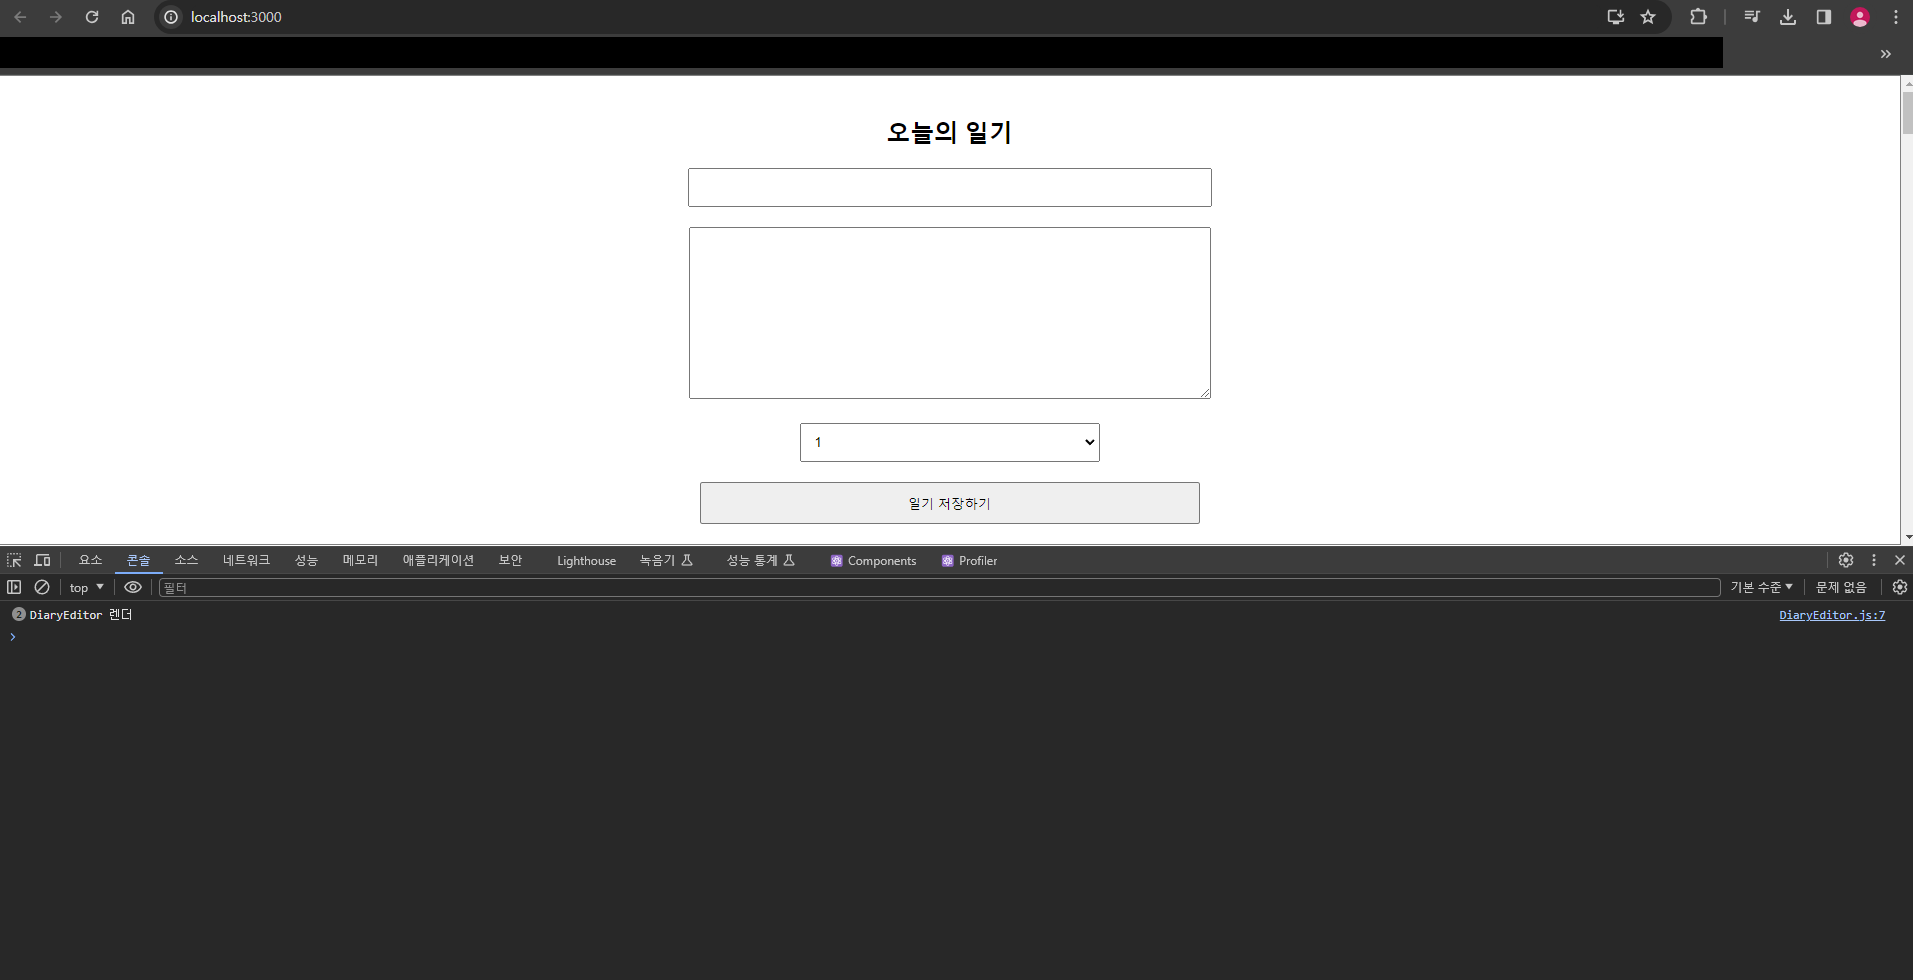Click the repeat count badge 2 on log
The image size is (1913, 980).
18,614
